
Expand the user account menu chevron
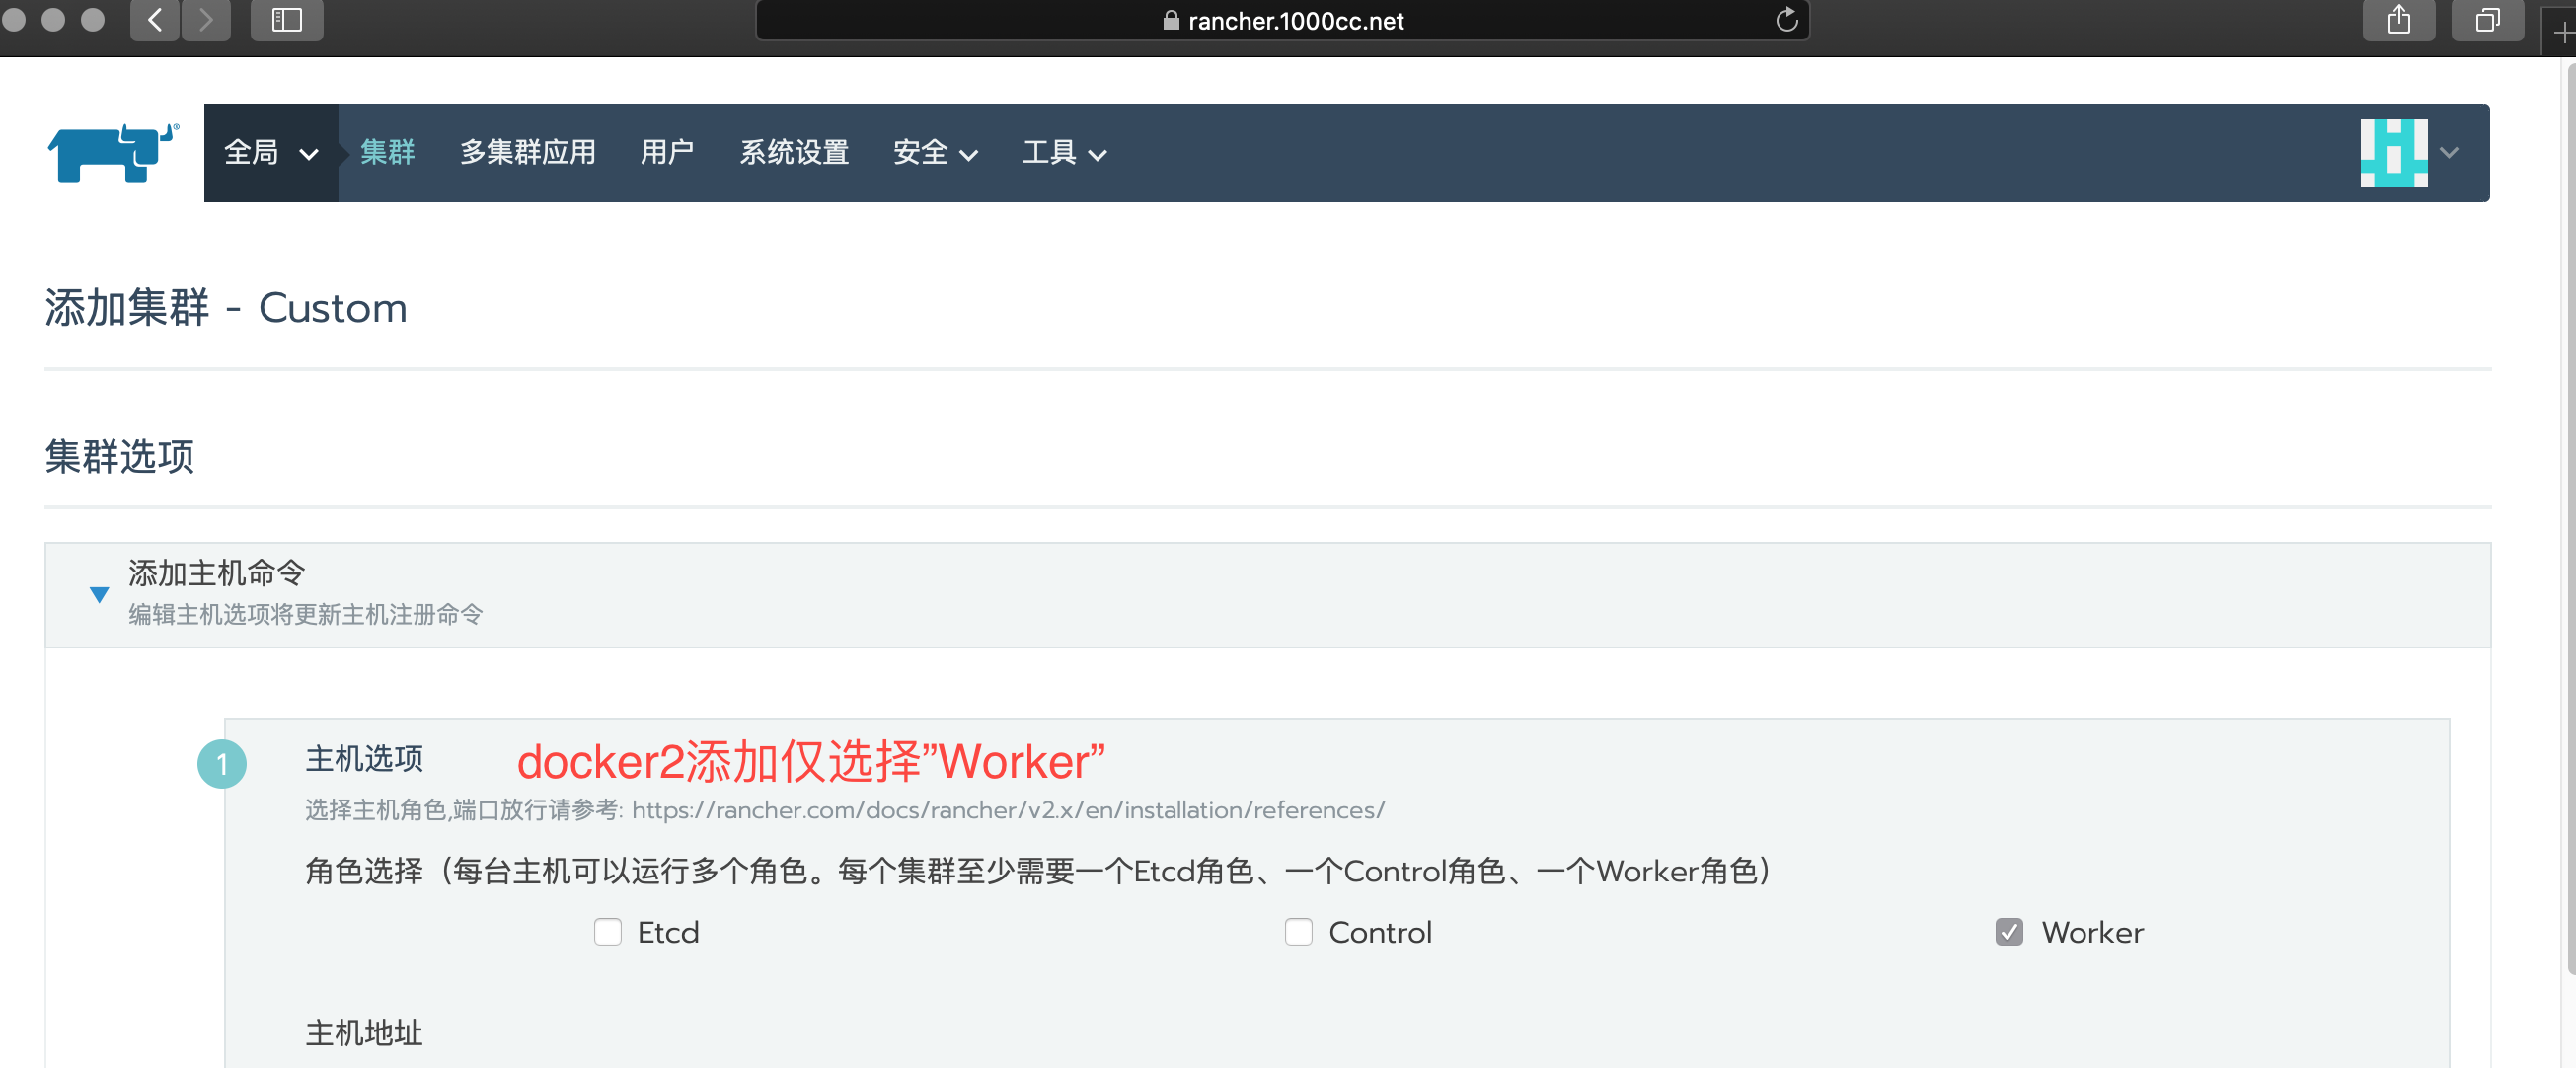2449,153
